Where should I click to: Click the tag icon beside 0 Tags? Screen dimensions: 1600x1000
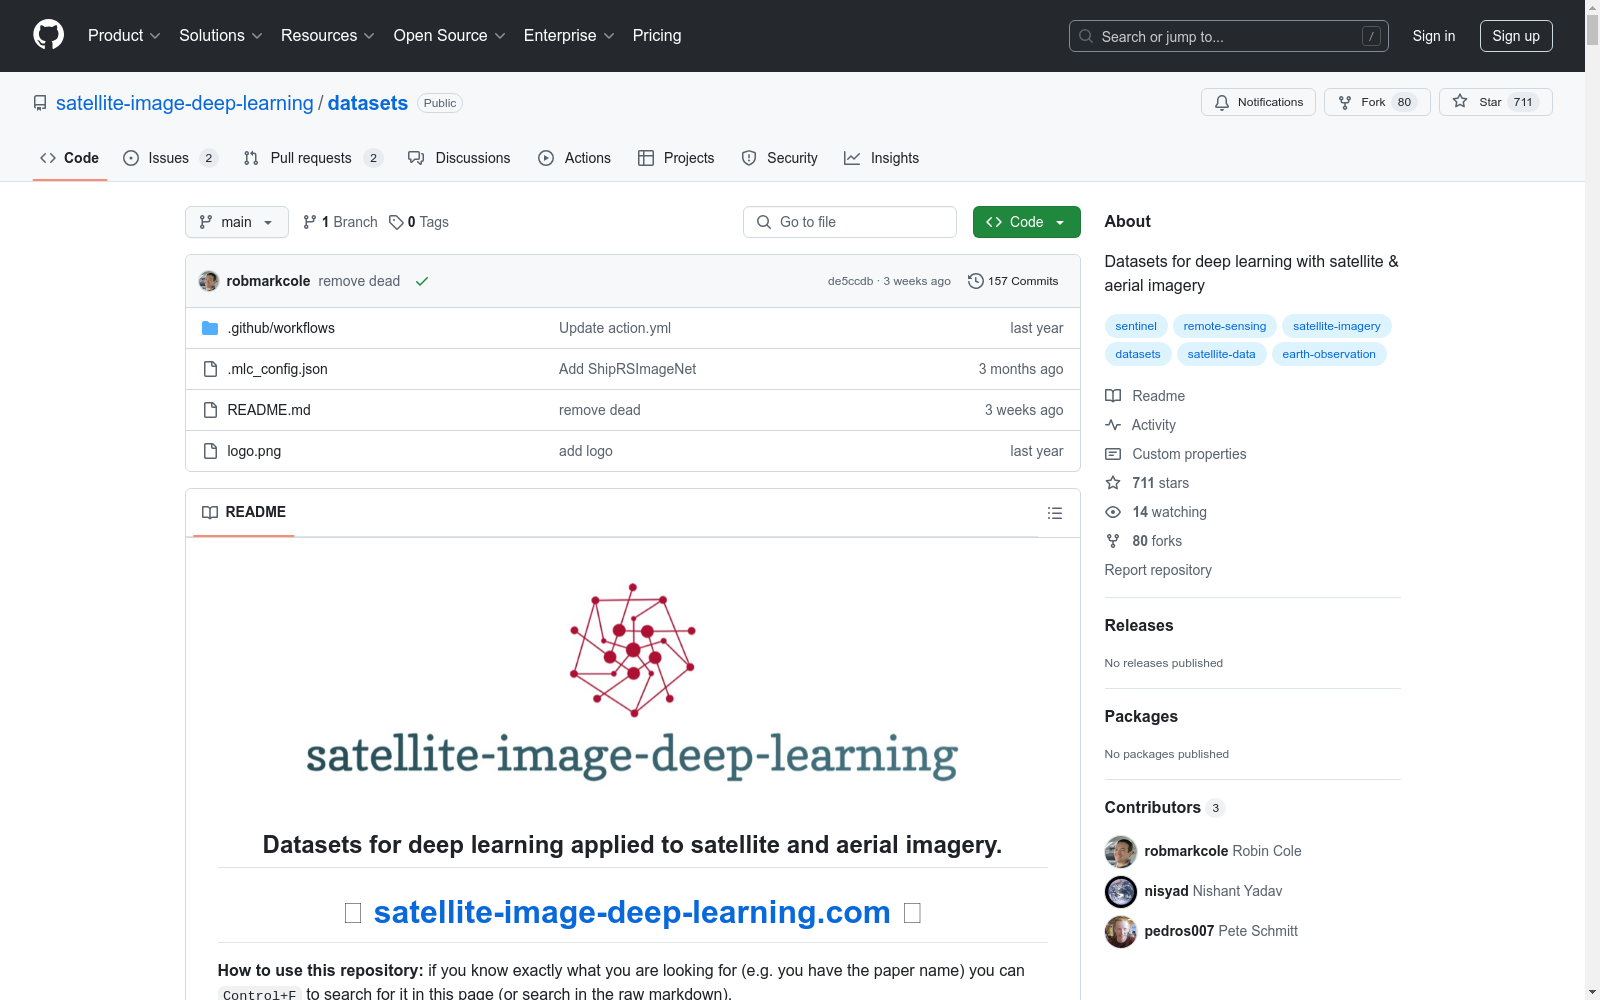[x=396, y=222]
